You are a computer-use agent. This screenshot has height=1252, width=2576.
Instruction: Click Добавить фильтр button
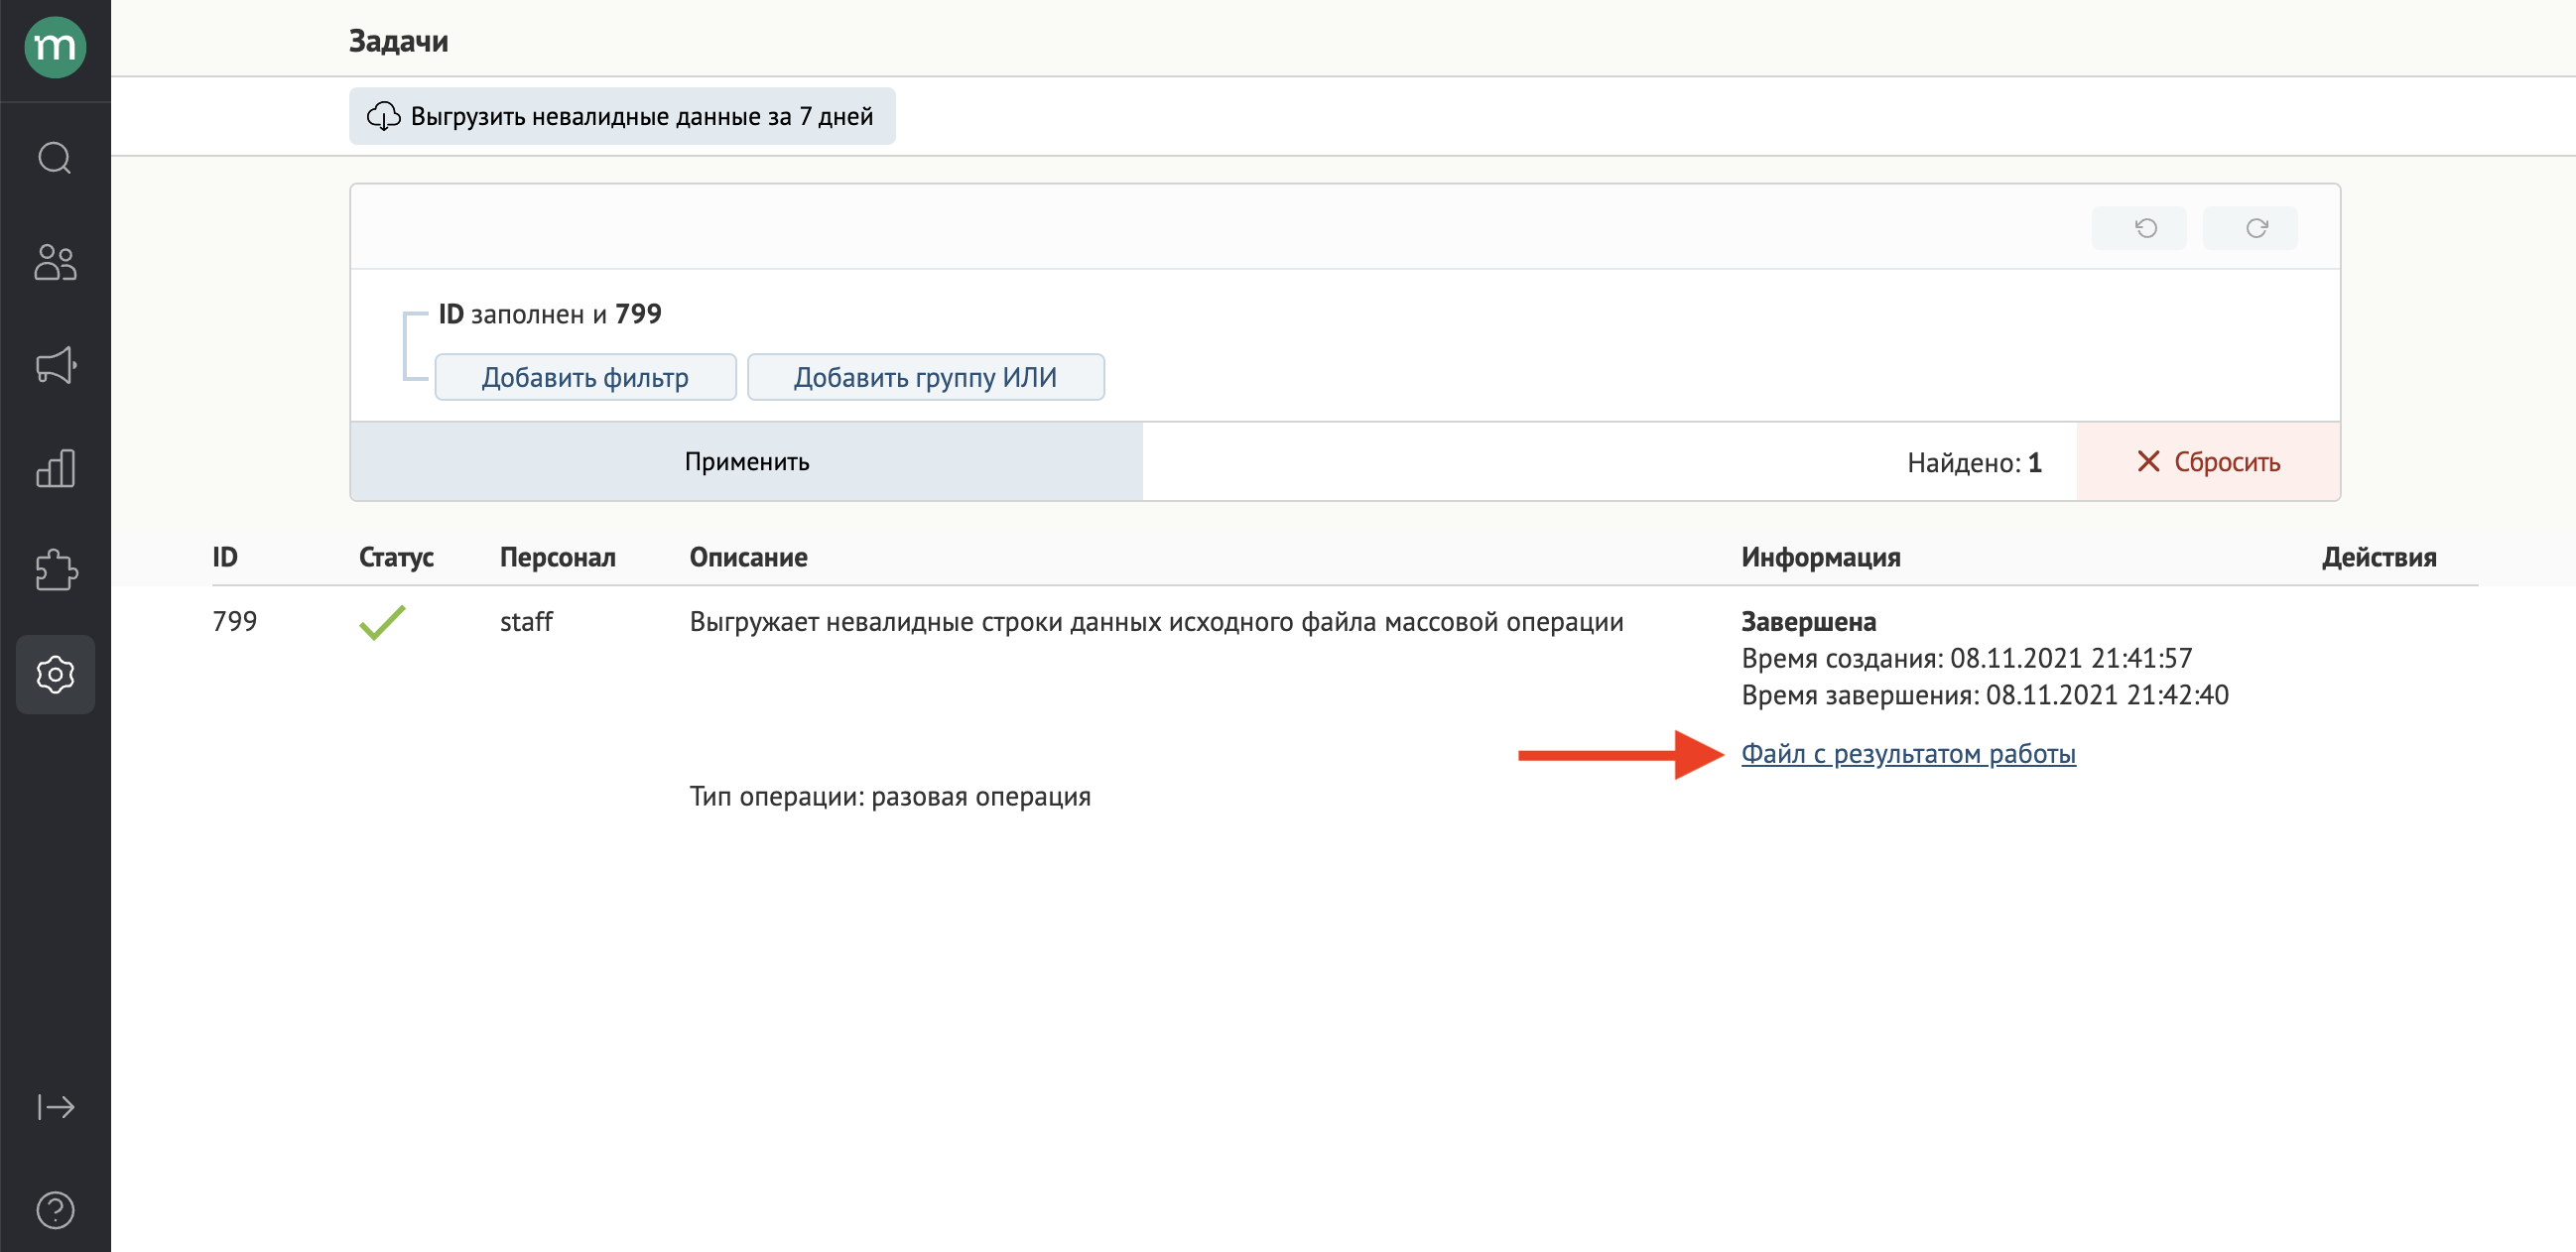(585, 377)
